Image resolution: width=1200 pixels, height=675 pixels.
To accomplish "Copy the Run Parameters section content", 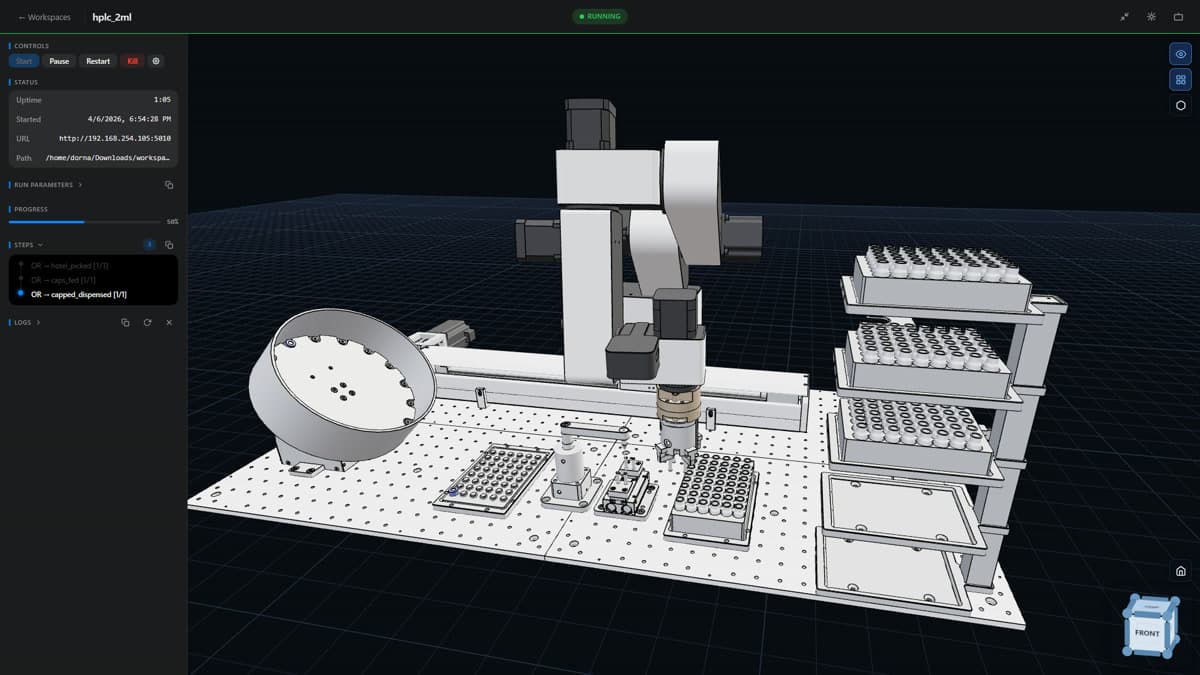I will click(169, 184).
